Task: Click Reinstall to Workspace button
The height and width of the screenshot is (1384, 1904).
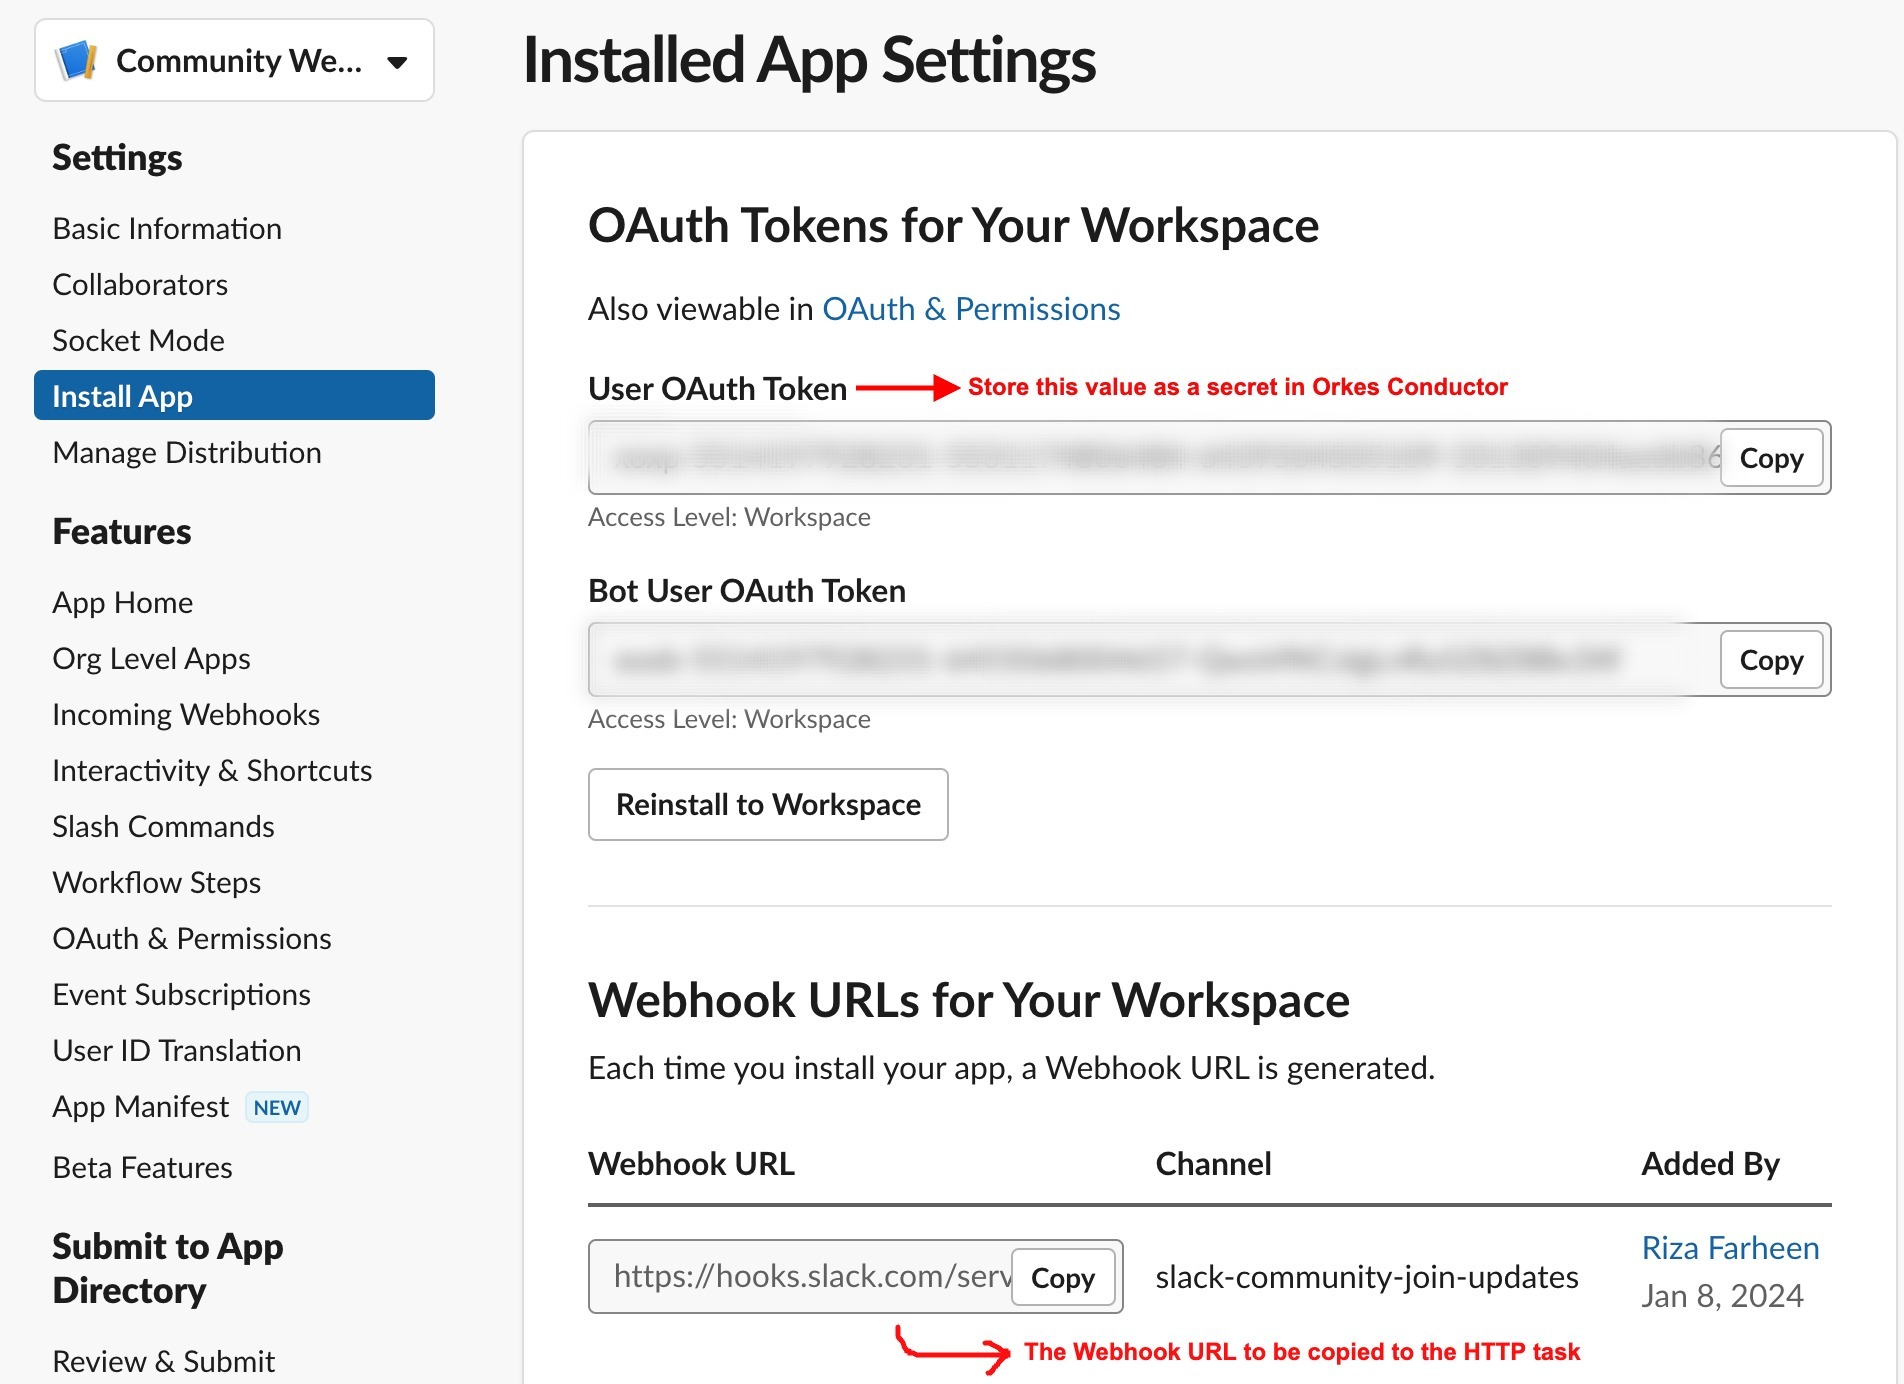Action: click(768, 805)
